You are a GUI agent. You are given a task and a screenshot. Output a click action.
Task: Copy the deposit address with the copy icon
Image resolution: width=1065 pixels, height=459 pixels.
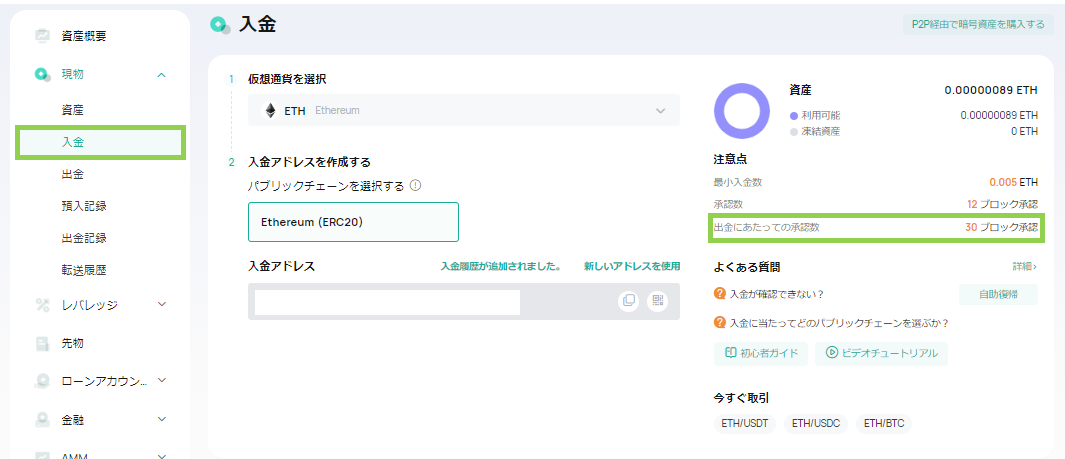click(628, 300)
